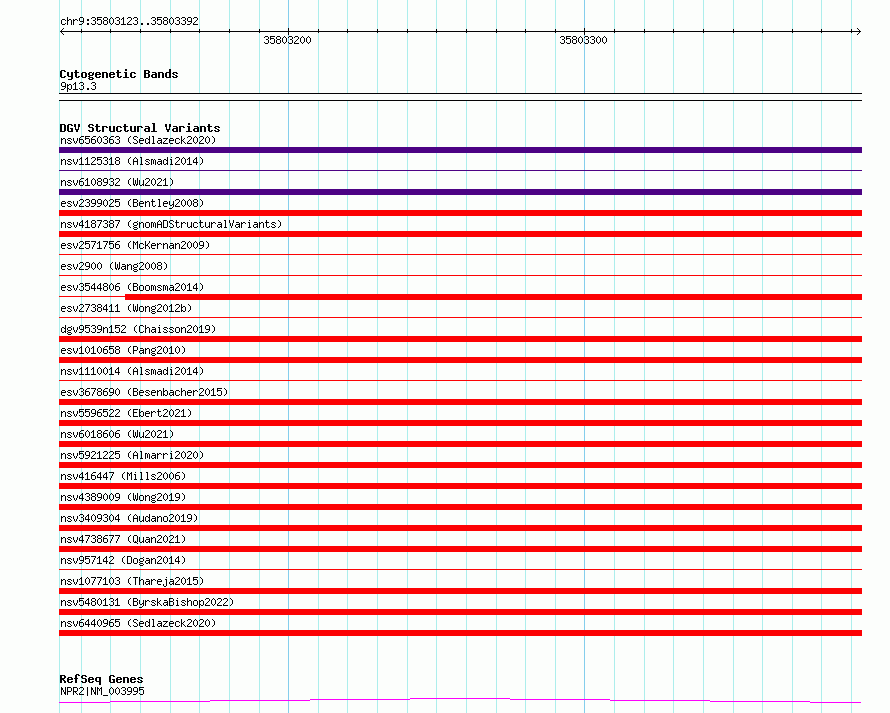The image size is (890, 713).
Task: Select variant nsv5921225 (Almarri2020)
Action: tap(132, 455)
